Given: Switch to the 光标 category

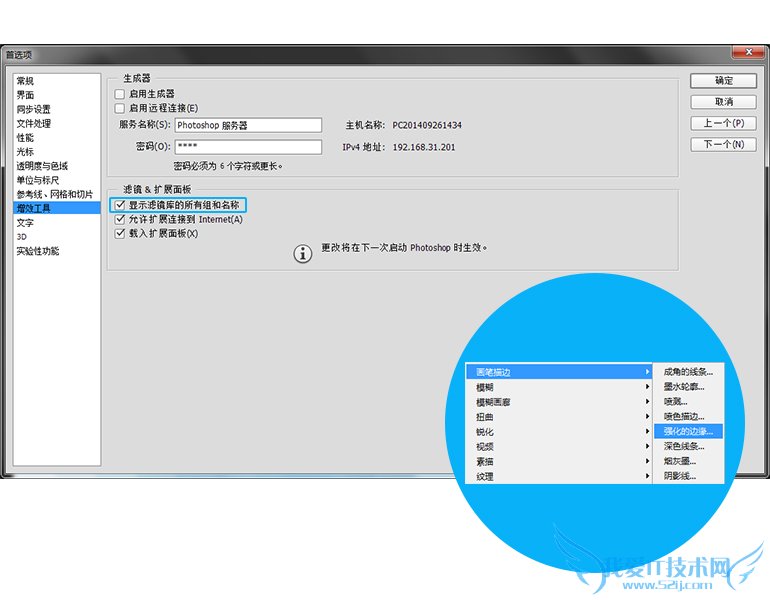Looking at the screenshot, I should (57, 152).
